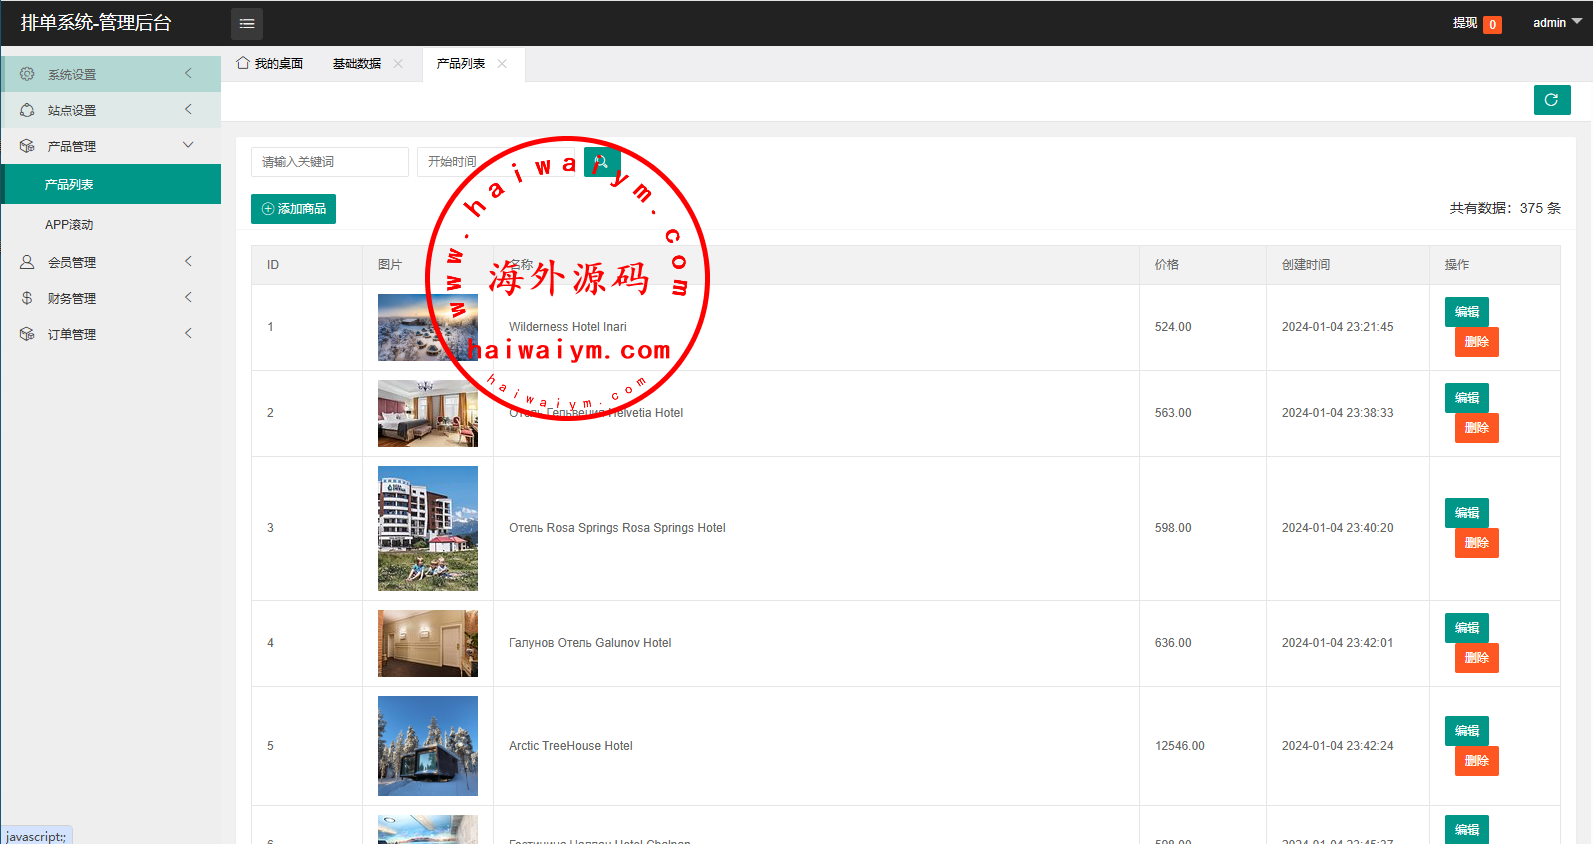
Task: Click the green refresh icon button
Action: (x=1552, y=100)
